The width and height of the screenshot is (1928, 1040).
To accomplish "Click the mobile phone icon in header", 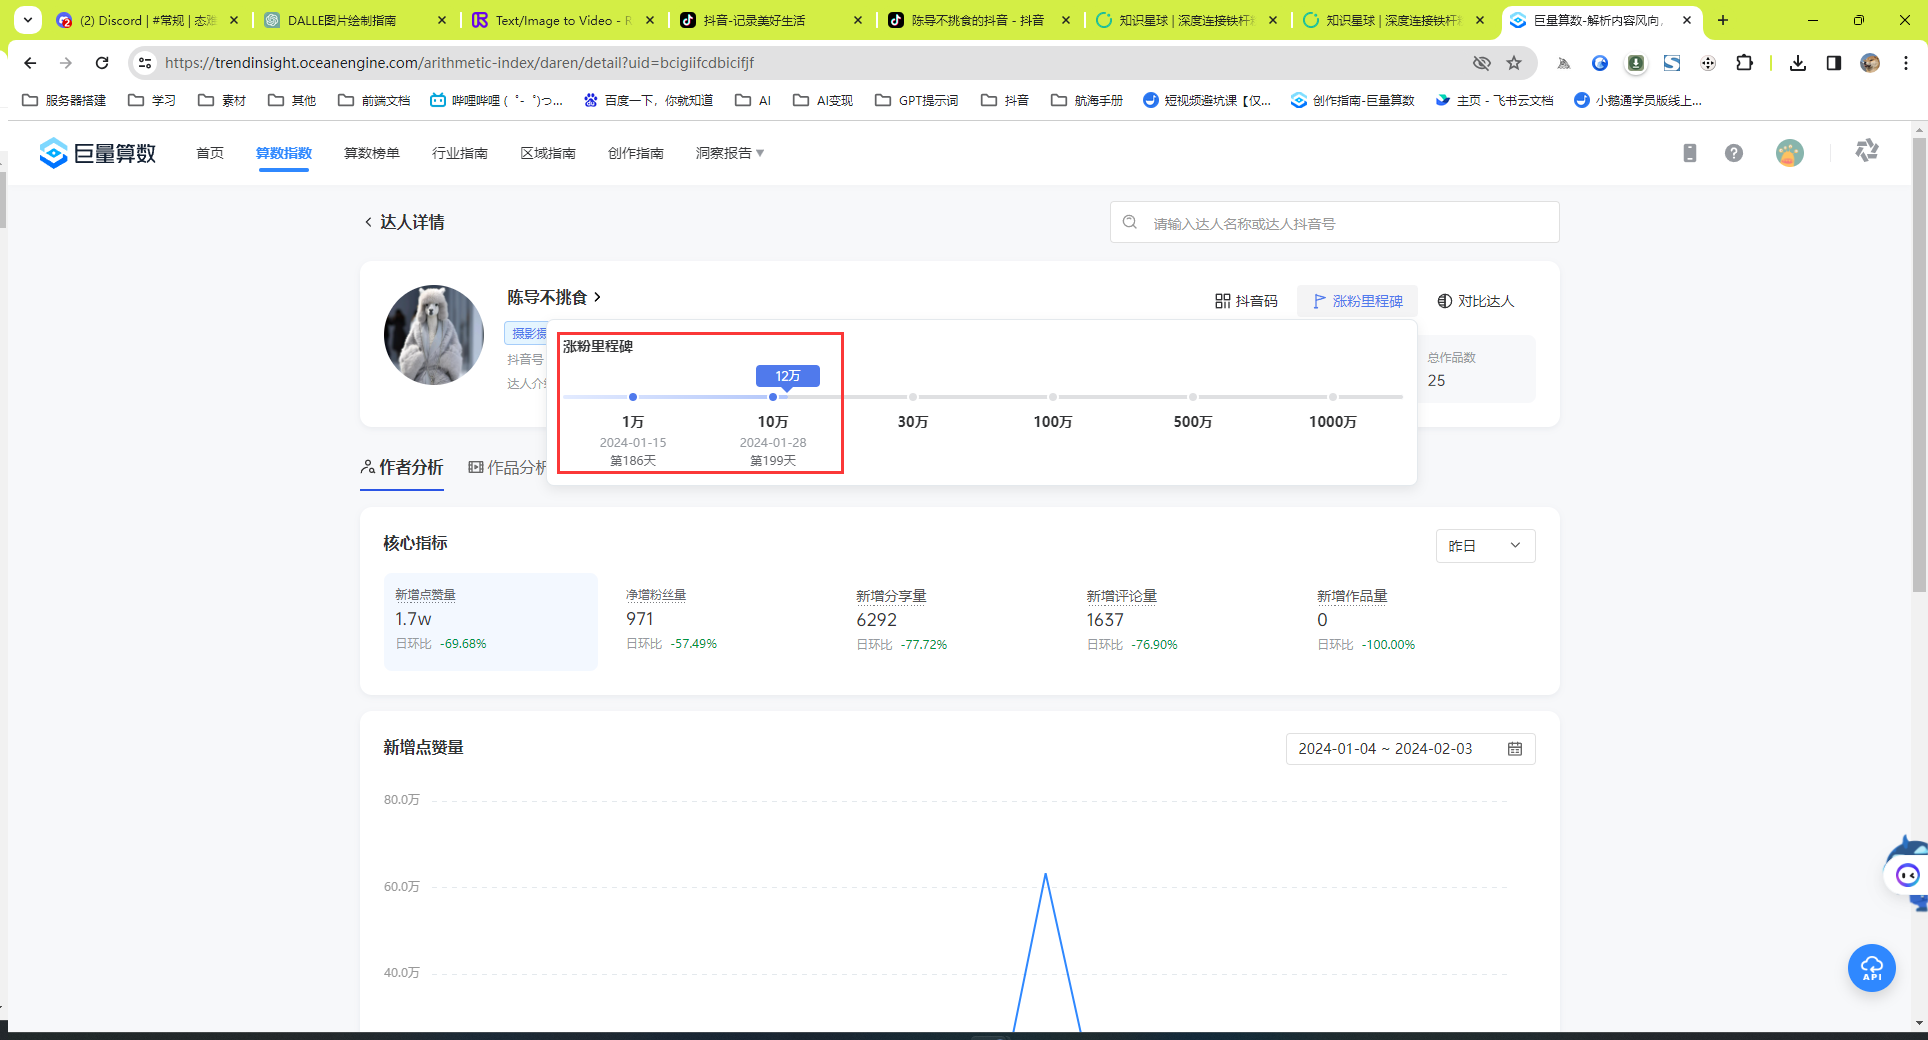I will [1690, 153].
